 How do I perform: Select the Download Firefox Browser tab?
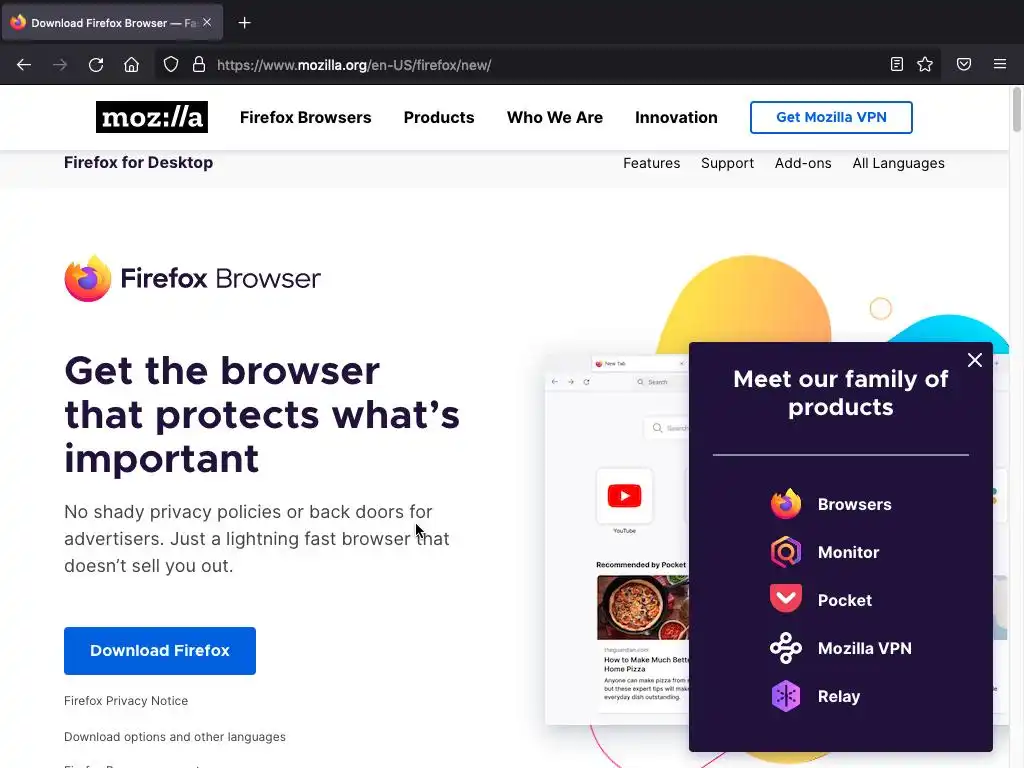click(112, 23)
